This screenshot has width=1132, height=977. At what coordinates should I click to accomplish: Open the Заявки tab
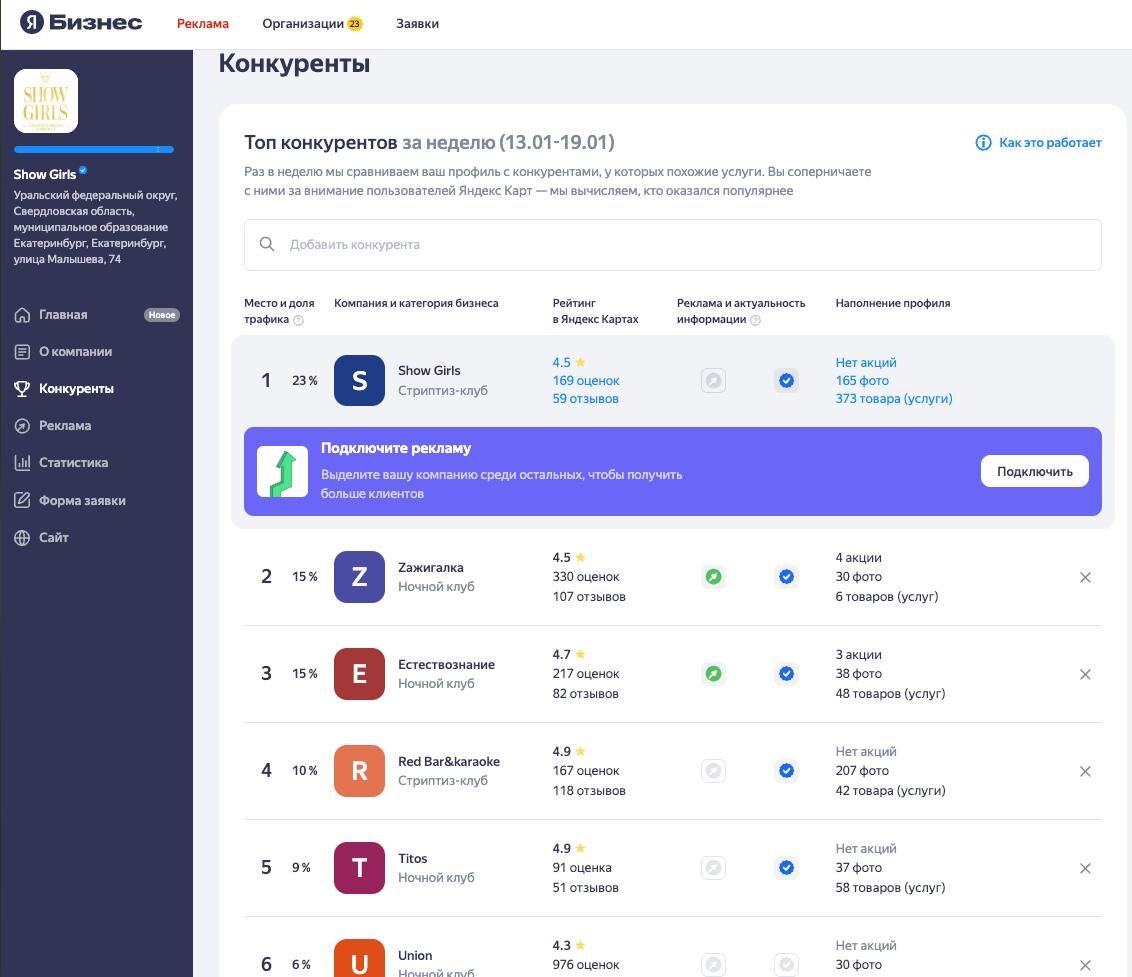point(417,24)
